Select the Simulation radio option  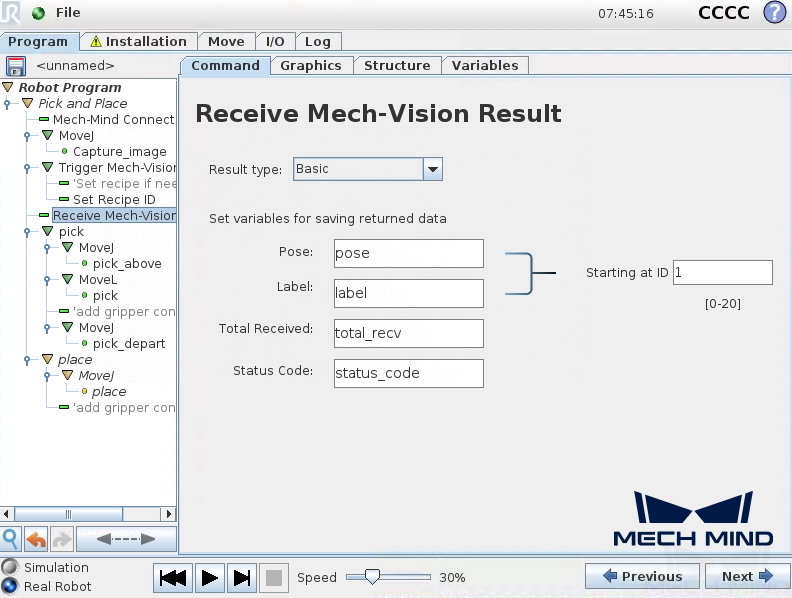10,567
